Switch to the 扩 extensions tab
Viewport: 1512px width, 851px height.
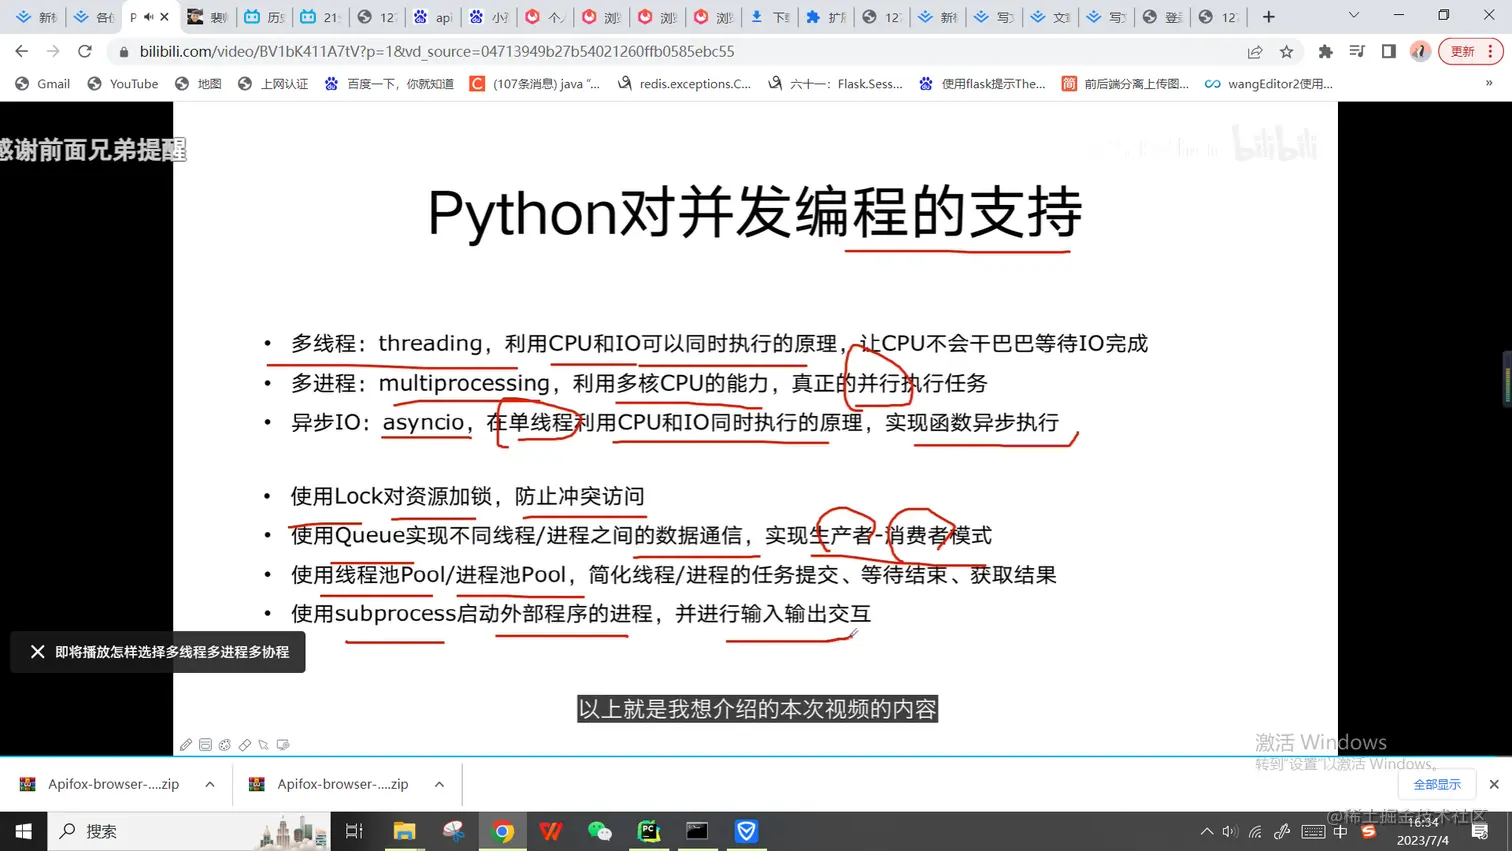click(825, 17)
